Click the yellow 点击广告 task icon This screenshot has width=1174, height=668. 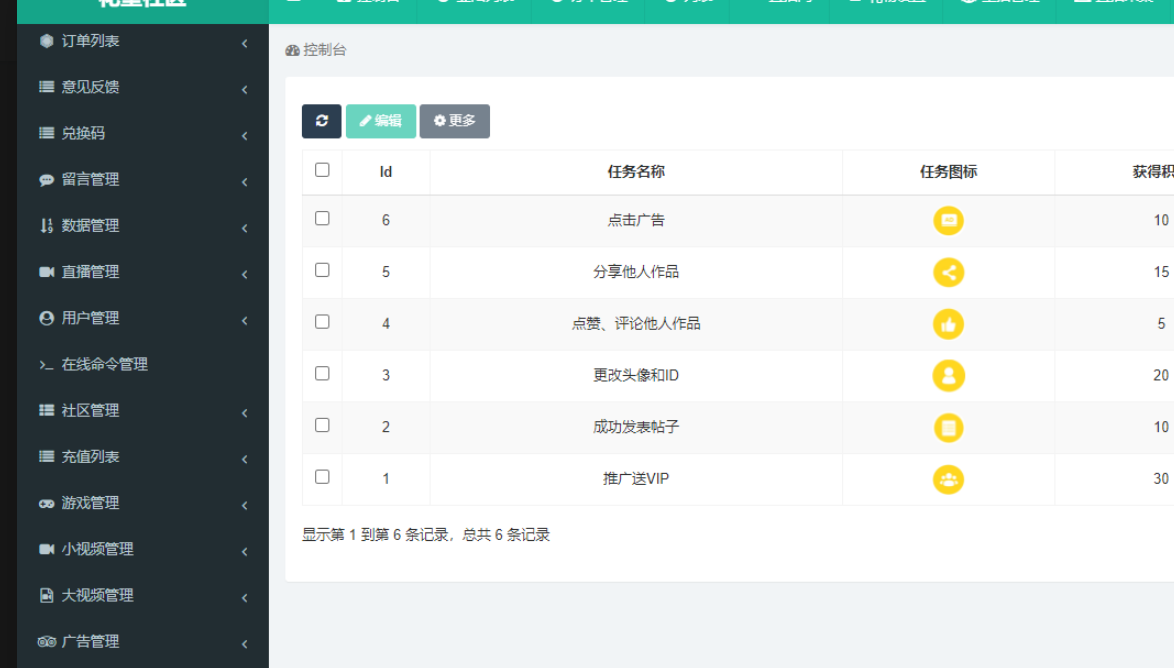(x=948, y=220)
